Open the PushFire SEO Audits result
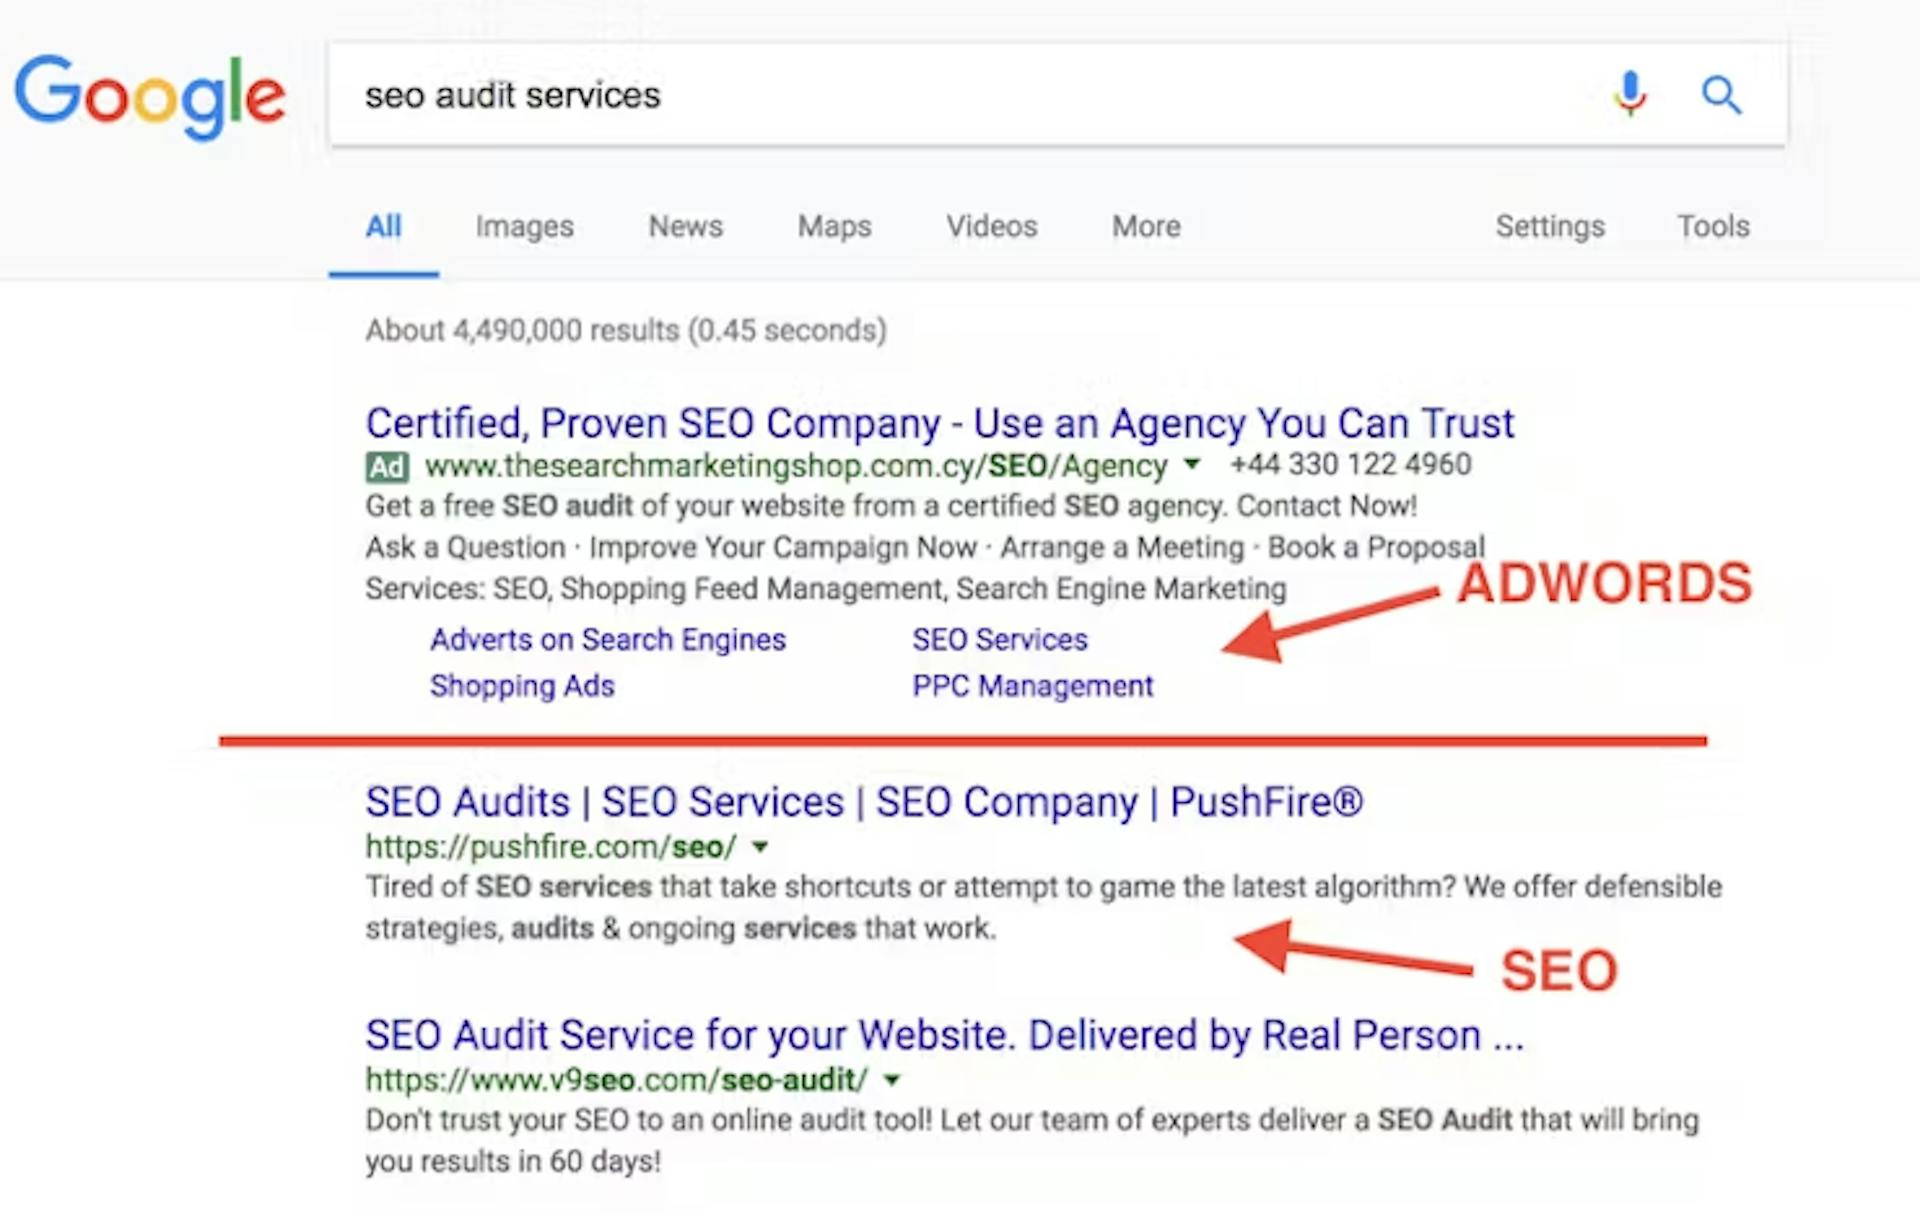 coord(864,802)
